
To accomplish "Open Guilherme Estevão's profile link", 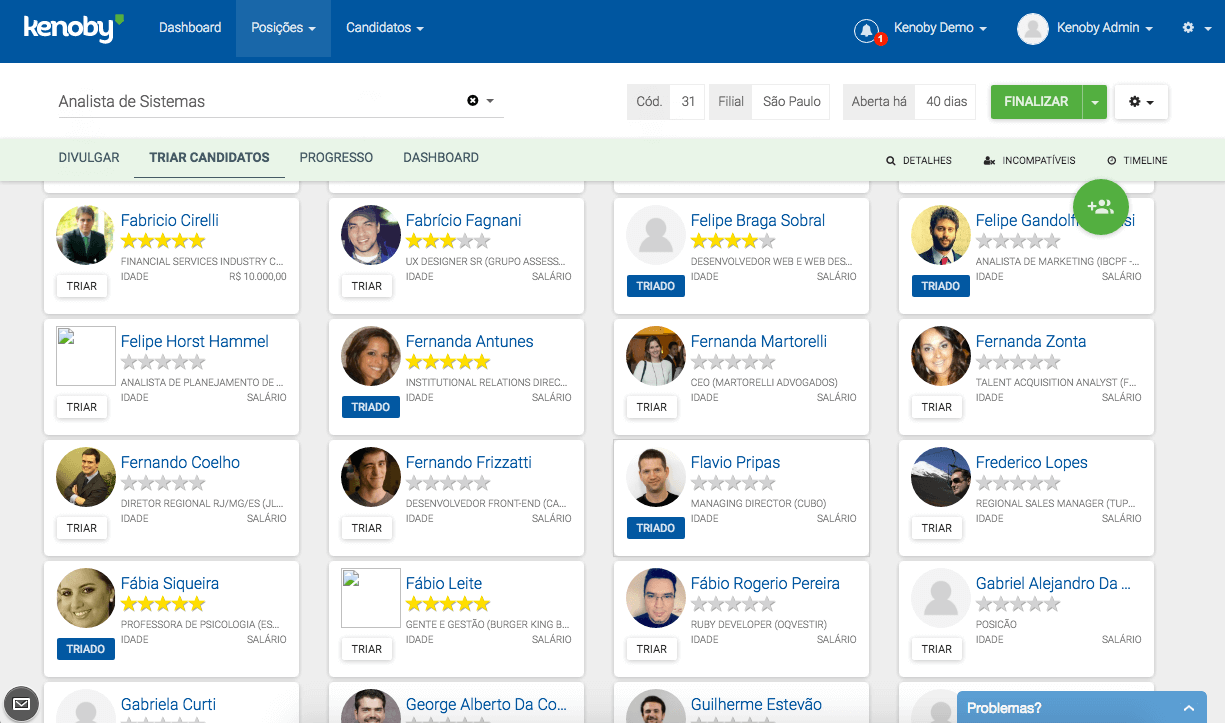I will [756, 705].
